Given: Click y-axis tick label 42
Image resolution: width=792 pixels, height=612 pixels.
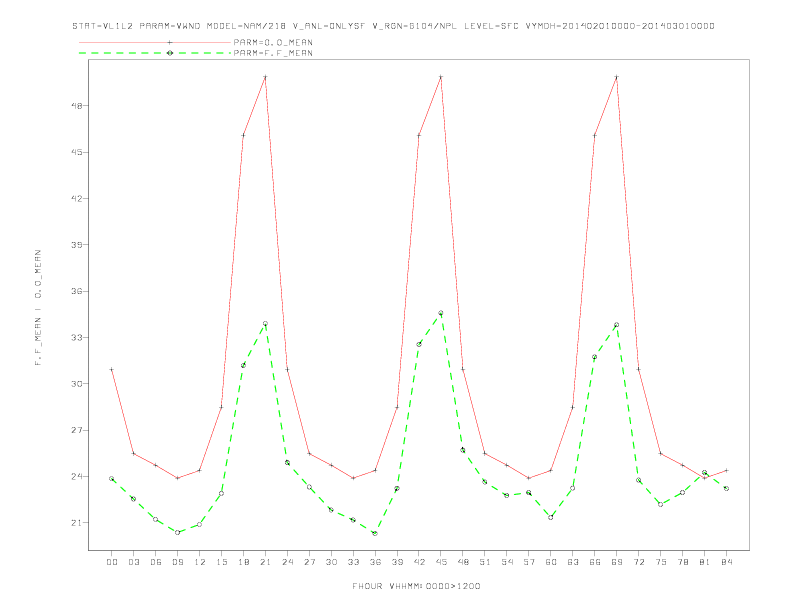Looking at the screenshot, I should (77, 198).
